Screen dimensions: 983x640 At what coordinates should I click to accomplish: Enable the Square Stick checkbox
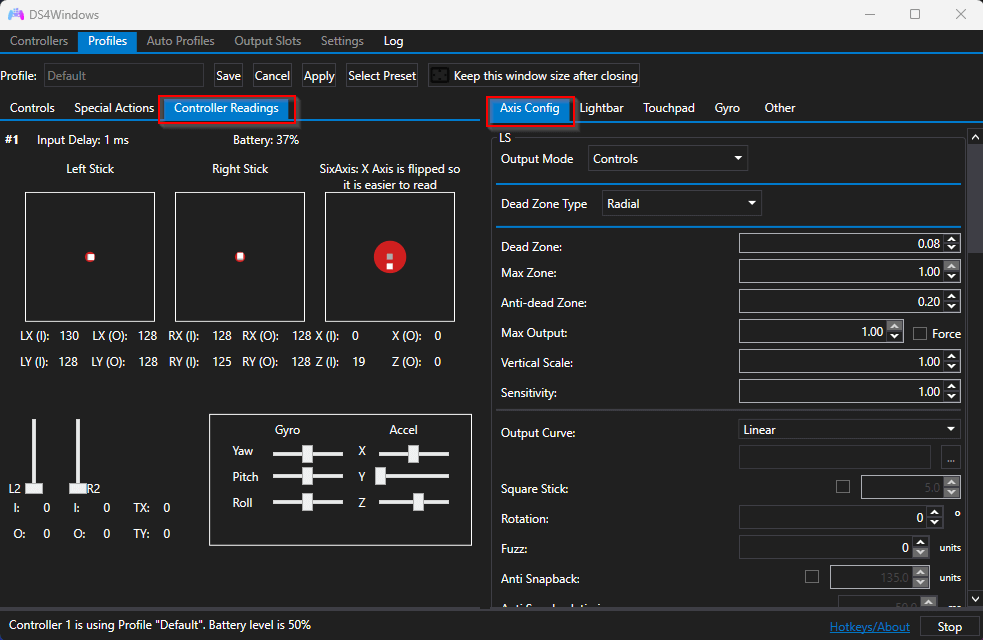click(843, 487)
